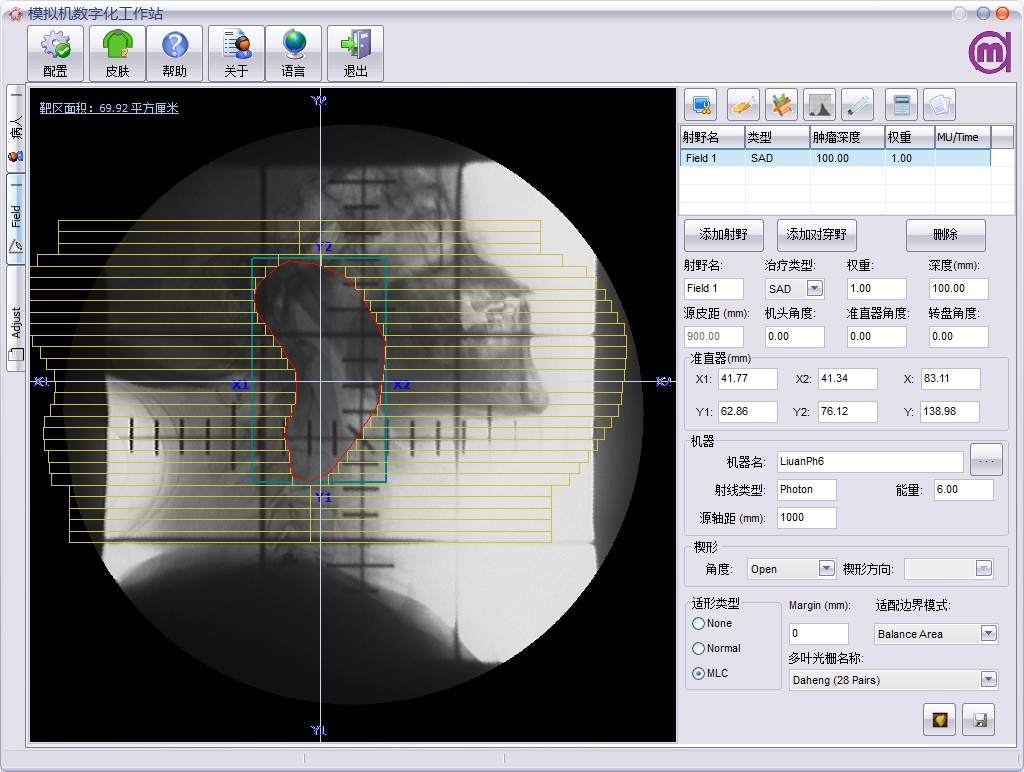
Task: Click the 关于 about icon
Action: (236, 54)
